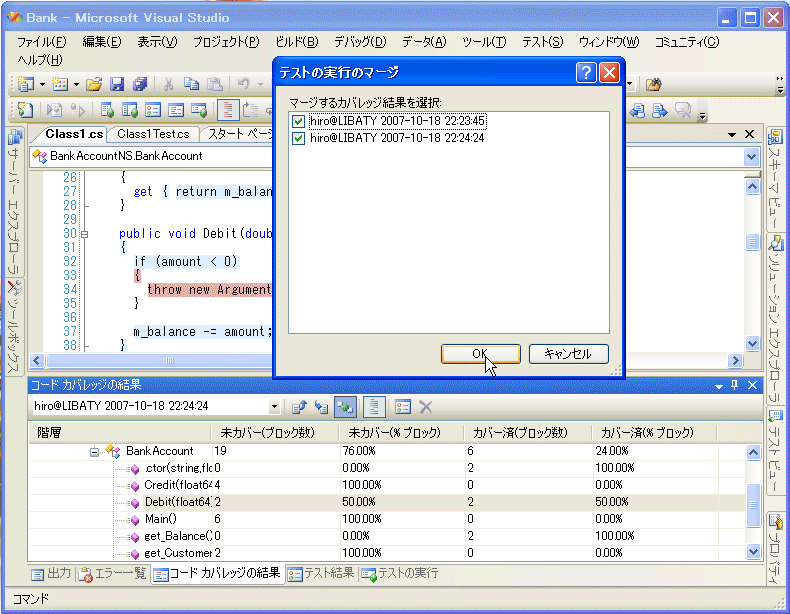Switch to the エラー一覧 bottom tab
This screenshot has width=790, height=614.
click(x=113, y=574)
